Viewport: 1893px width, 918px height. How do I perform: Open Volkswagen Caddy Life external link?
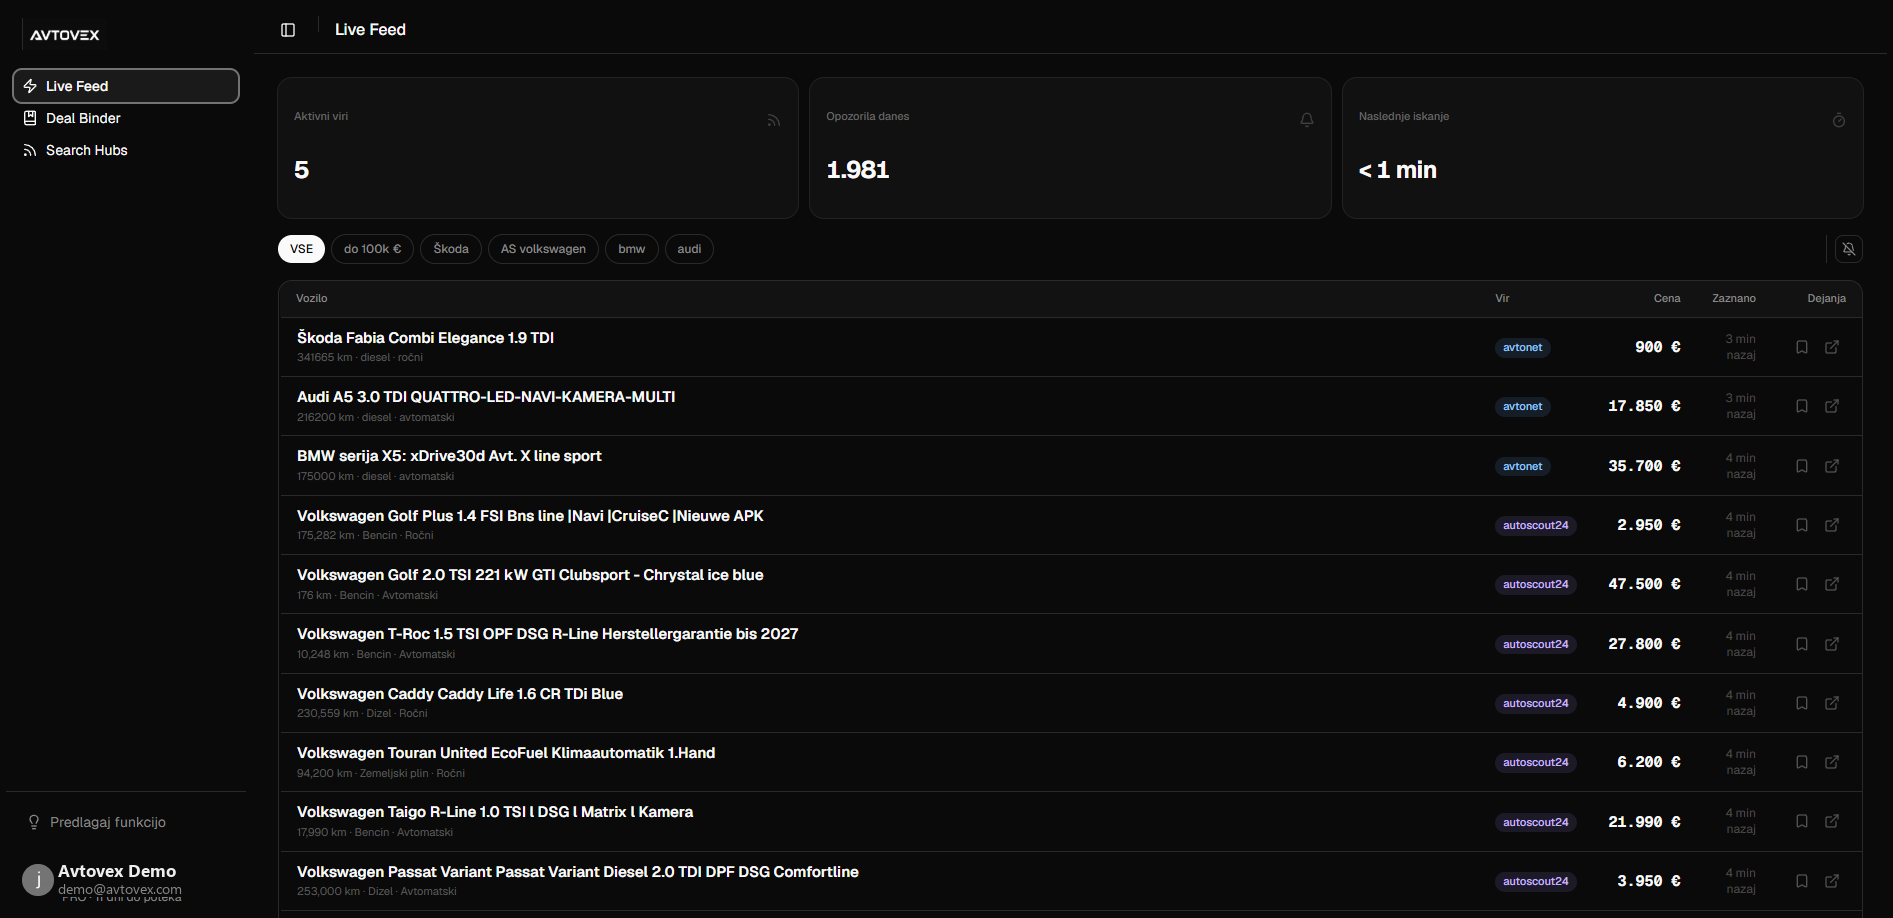click(1832, 703)
